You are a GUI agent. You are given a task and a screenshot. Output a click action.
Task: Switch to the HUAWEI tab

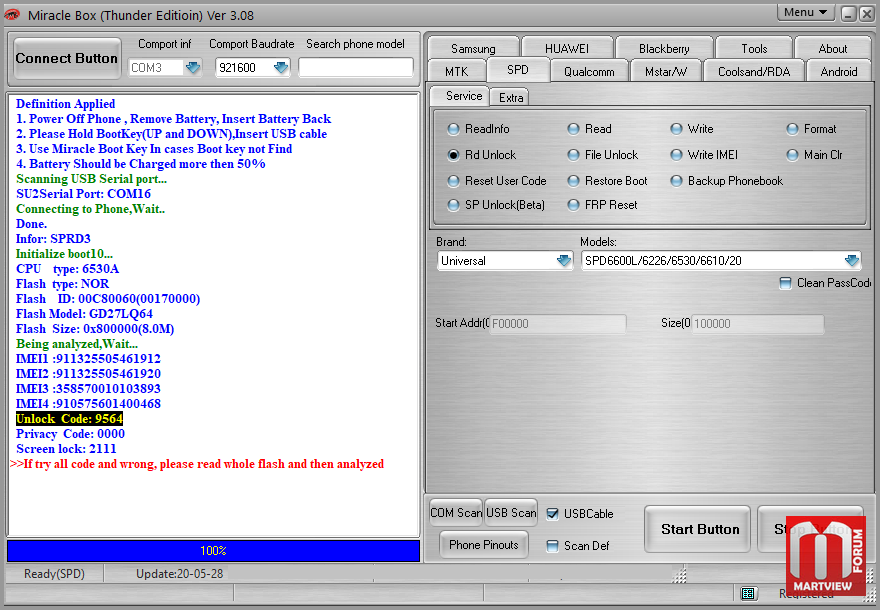coord(567,49)
